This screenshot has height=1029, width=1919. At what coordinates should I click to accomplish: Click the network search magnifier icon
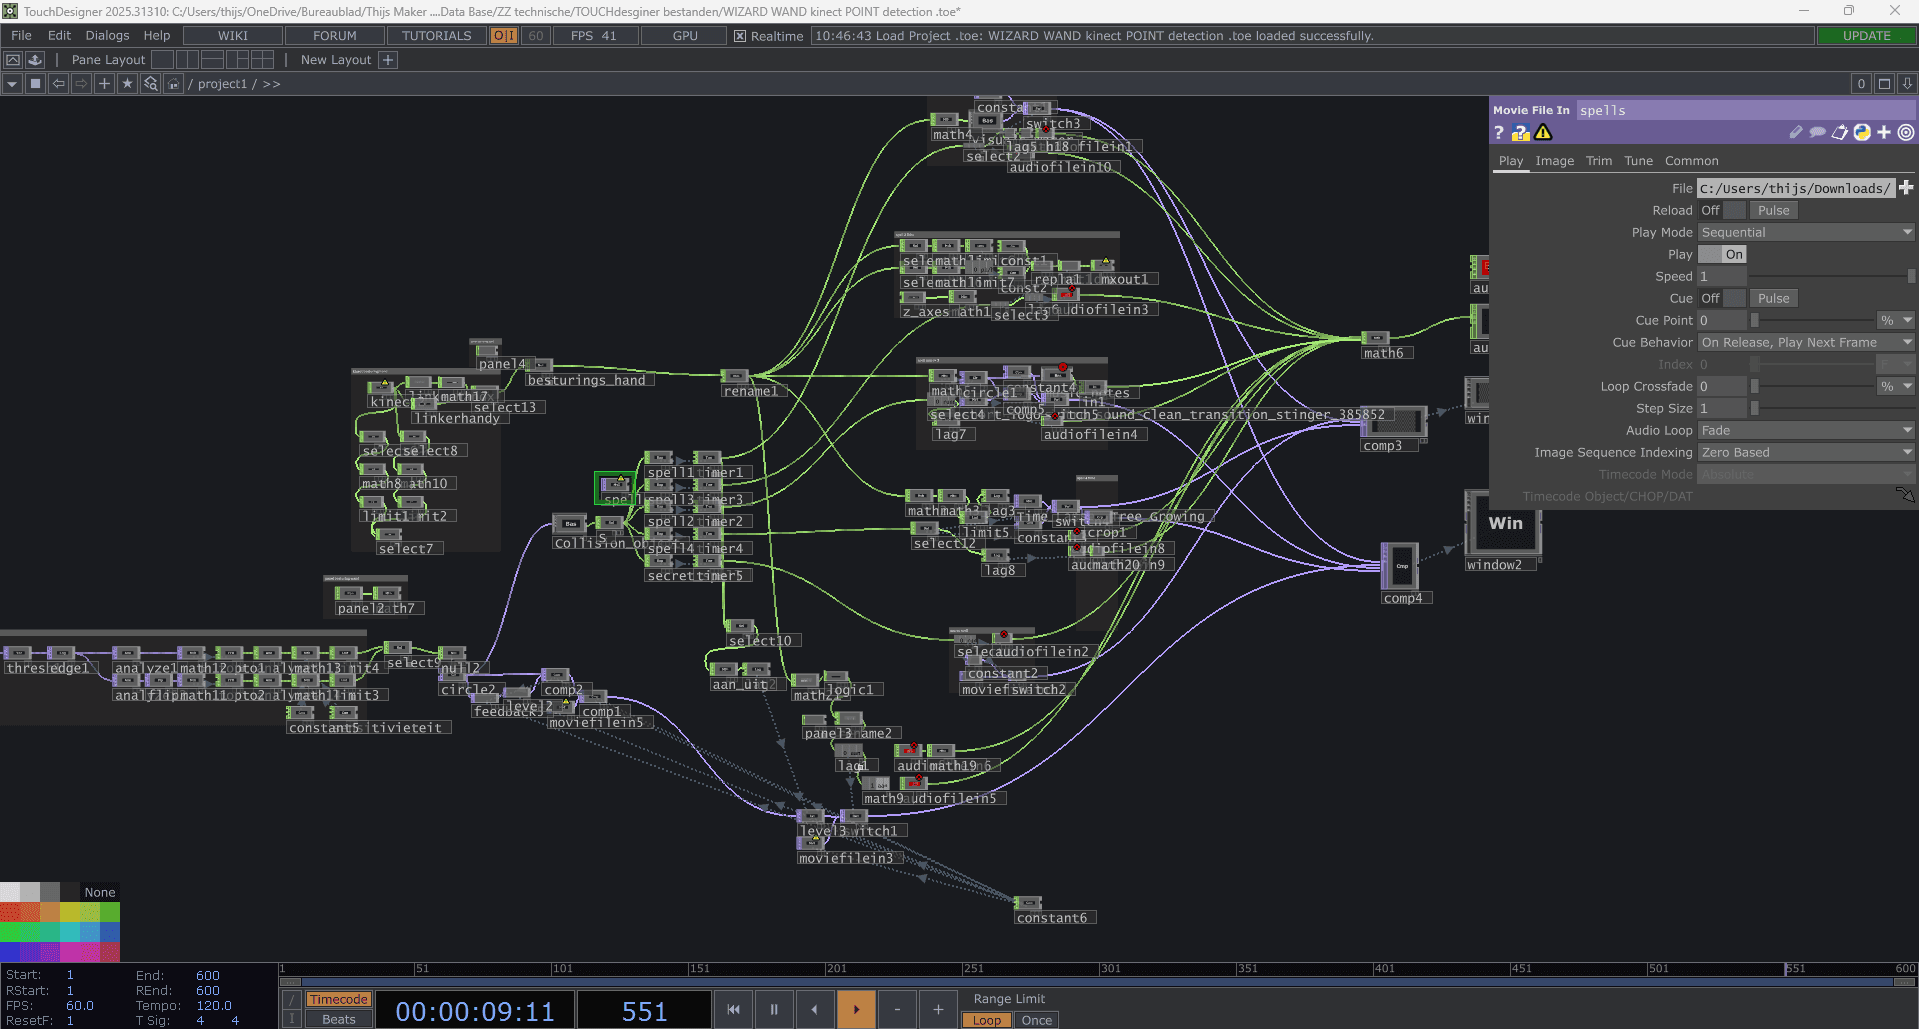(150, 84)
